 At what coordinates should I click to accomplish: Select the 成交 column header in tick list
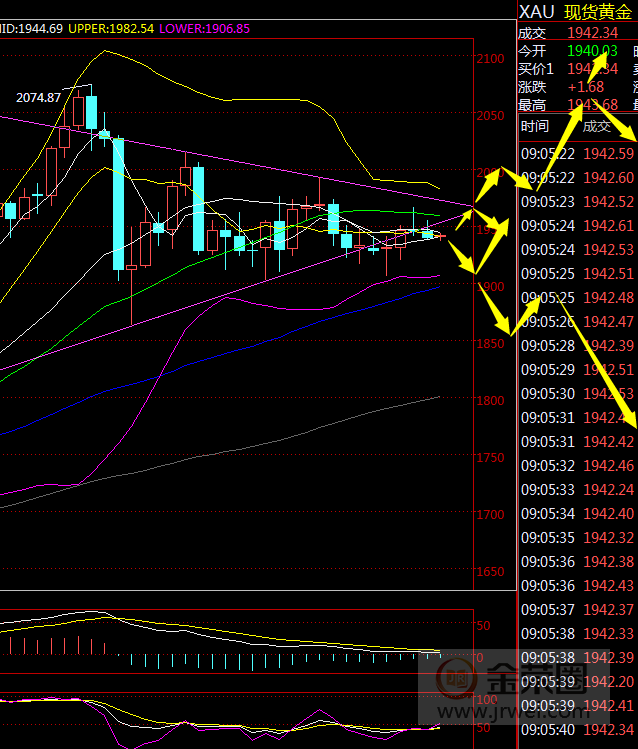tap(597, 126)
